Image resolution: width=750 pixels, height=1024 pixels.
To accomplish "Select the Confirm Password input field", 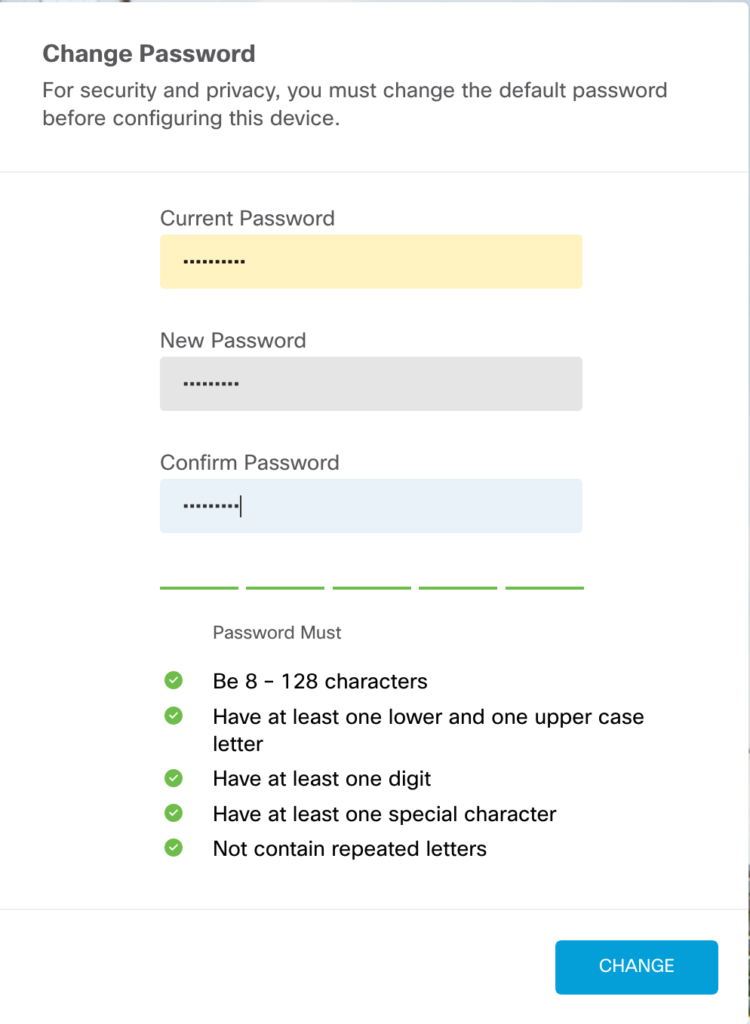I will (x=370, y=506).
